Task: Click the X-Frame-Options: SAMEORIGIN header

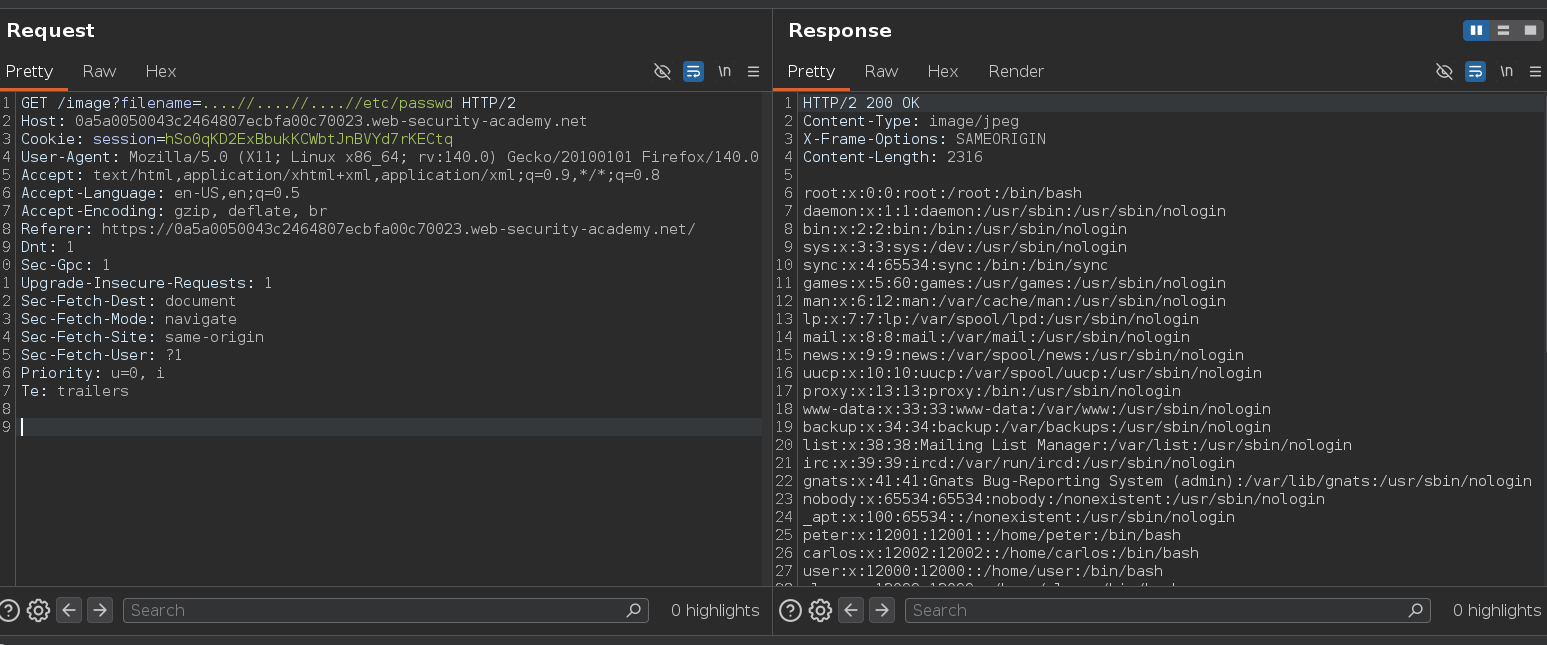Action: pyautogui.click(x=924, y=139)
